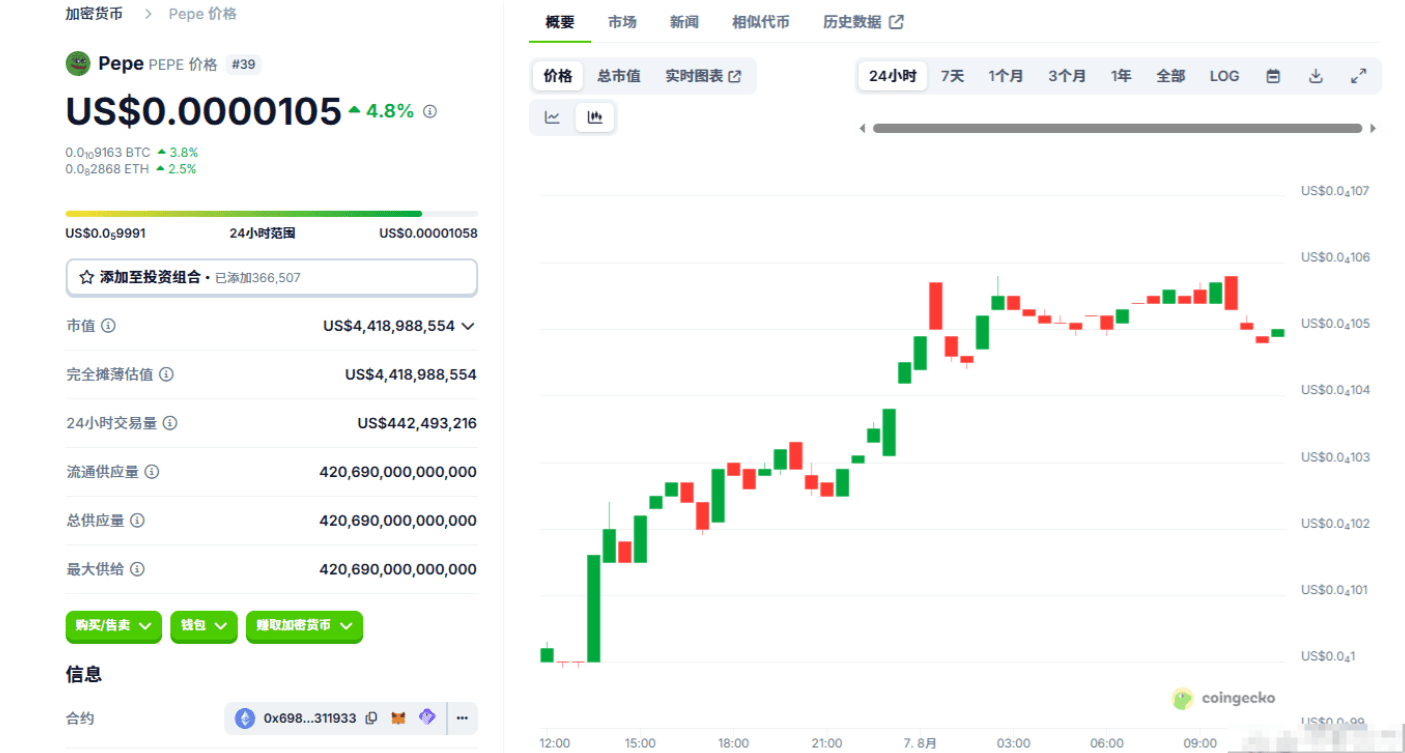Select the 1个月 time range
The image size is (1405, 753).
click(x=1006, y=76)
